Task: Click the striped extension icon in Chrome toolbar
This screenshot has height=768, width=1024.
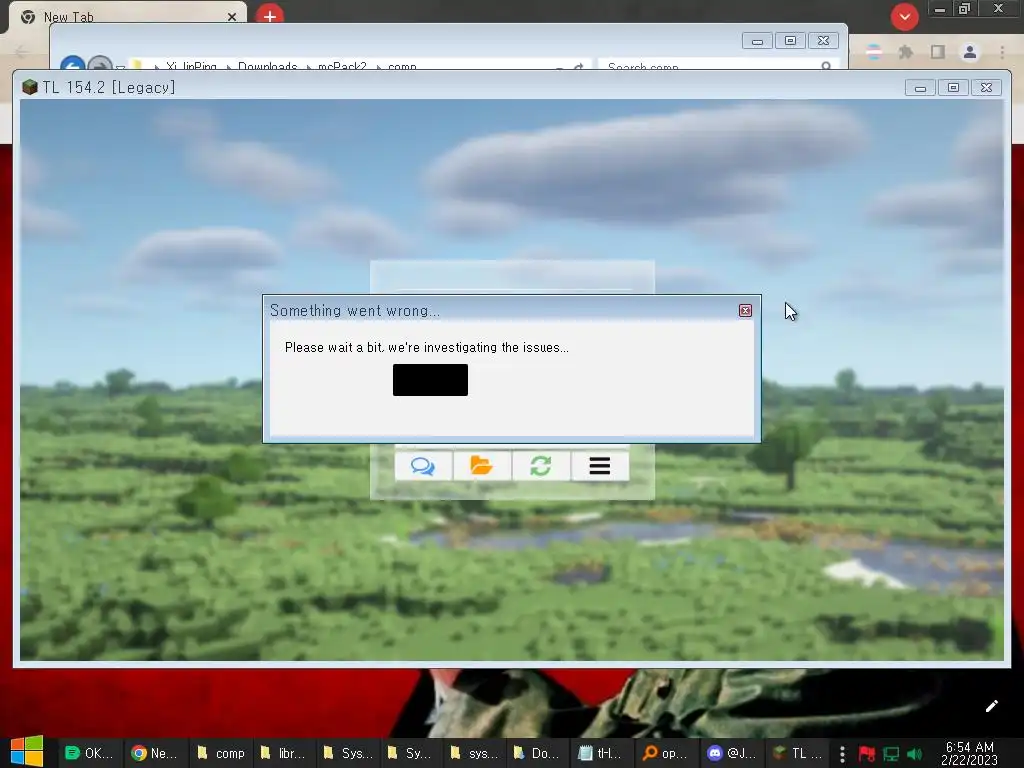Action: [874, 52]
